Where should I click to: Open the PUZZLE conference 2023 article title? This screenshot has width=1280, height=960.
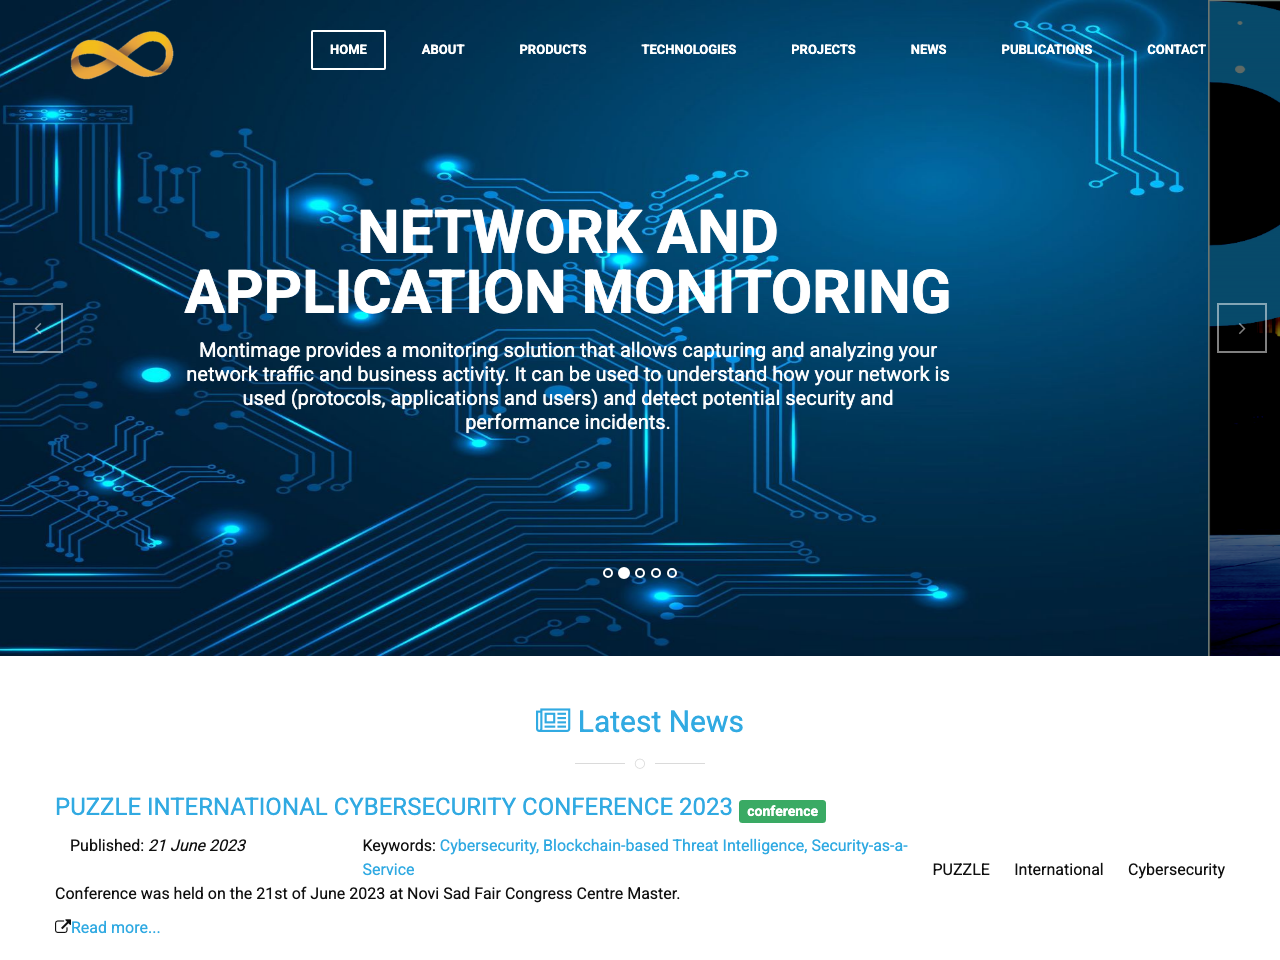(x=394, y=806)
